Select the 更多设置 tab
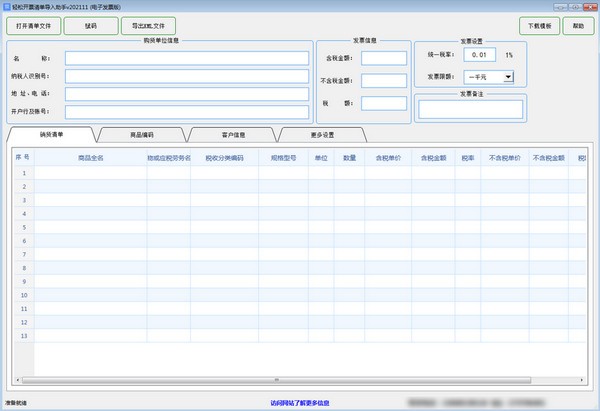Viewport: 600px width, 411px height. [322, 134]
